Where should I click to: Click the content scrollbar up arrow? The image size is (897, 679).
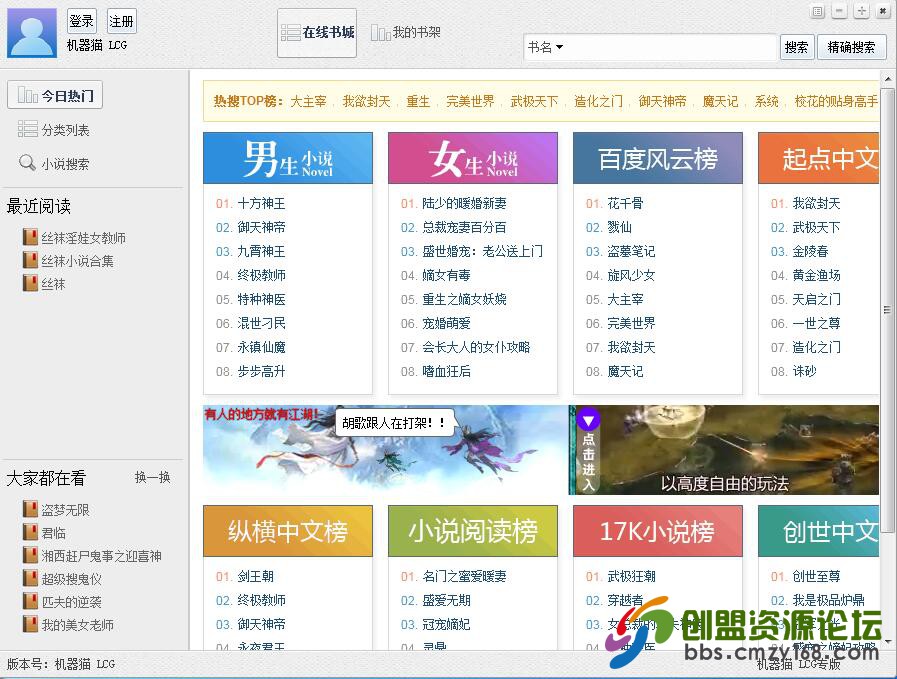point(887,79)
